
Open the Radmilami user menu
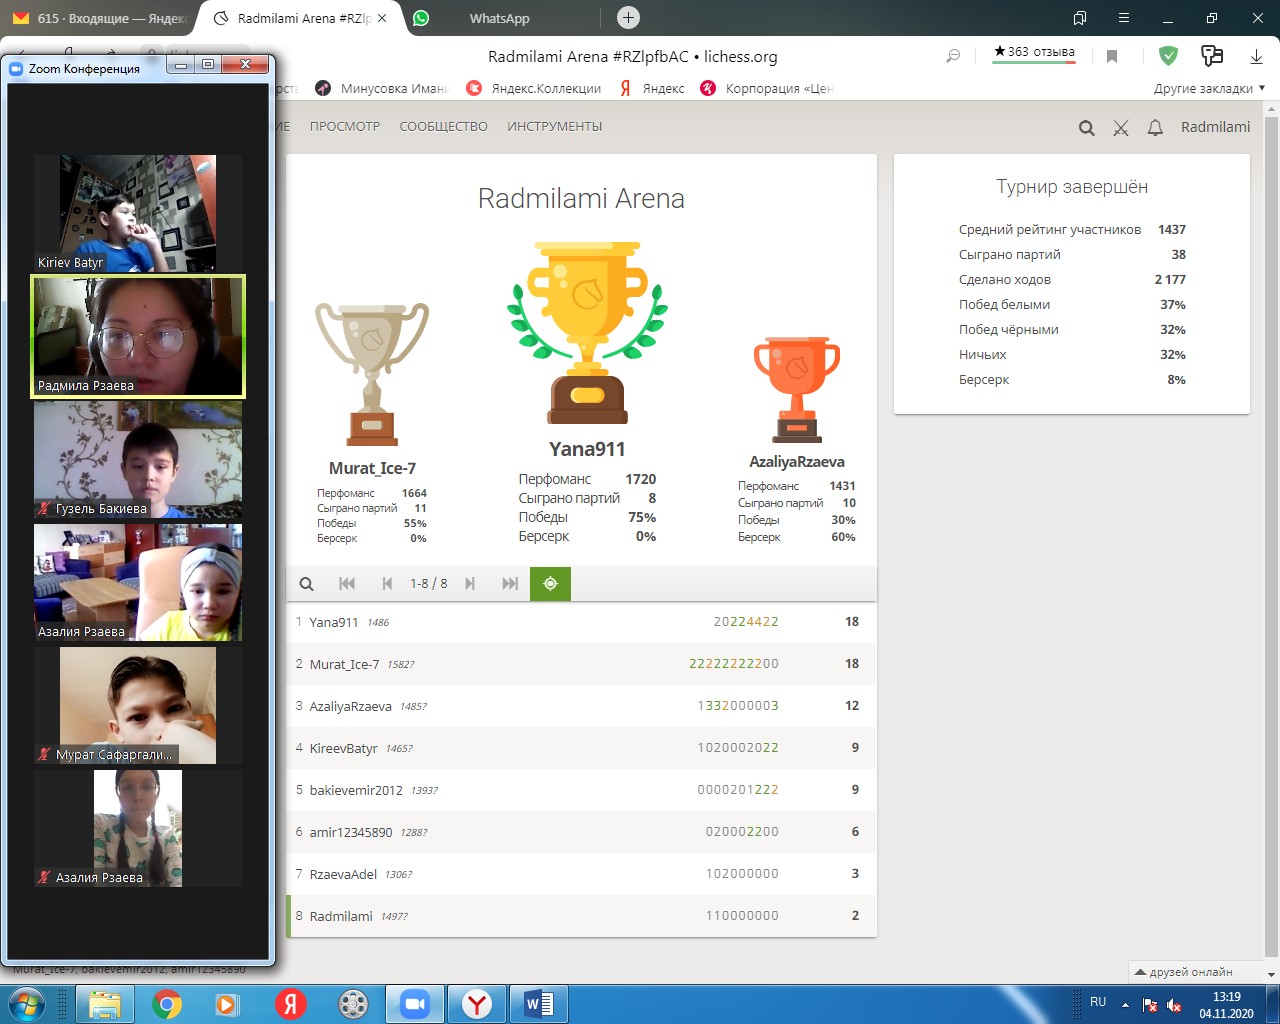pyautogui.click(x=1215, y=127)
